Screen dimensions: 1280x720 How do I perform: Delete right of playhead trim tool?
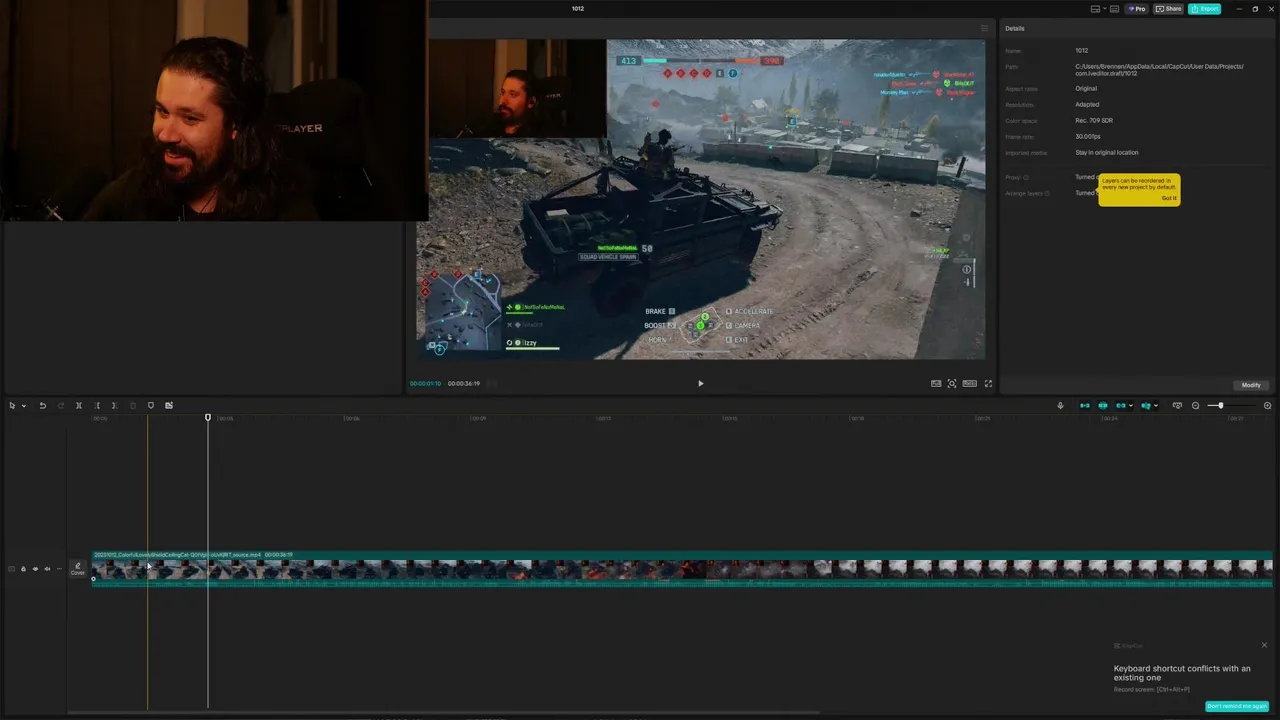coord(114,405)
